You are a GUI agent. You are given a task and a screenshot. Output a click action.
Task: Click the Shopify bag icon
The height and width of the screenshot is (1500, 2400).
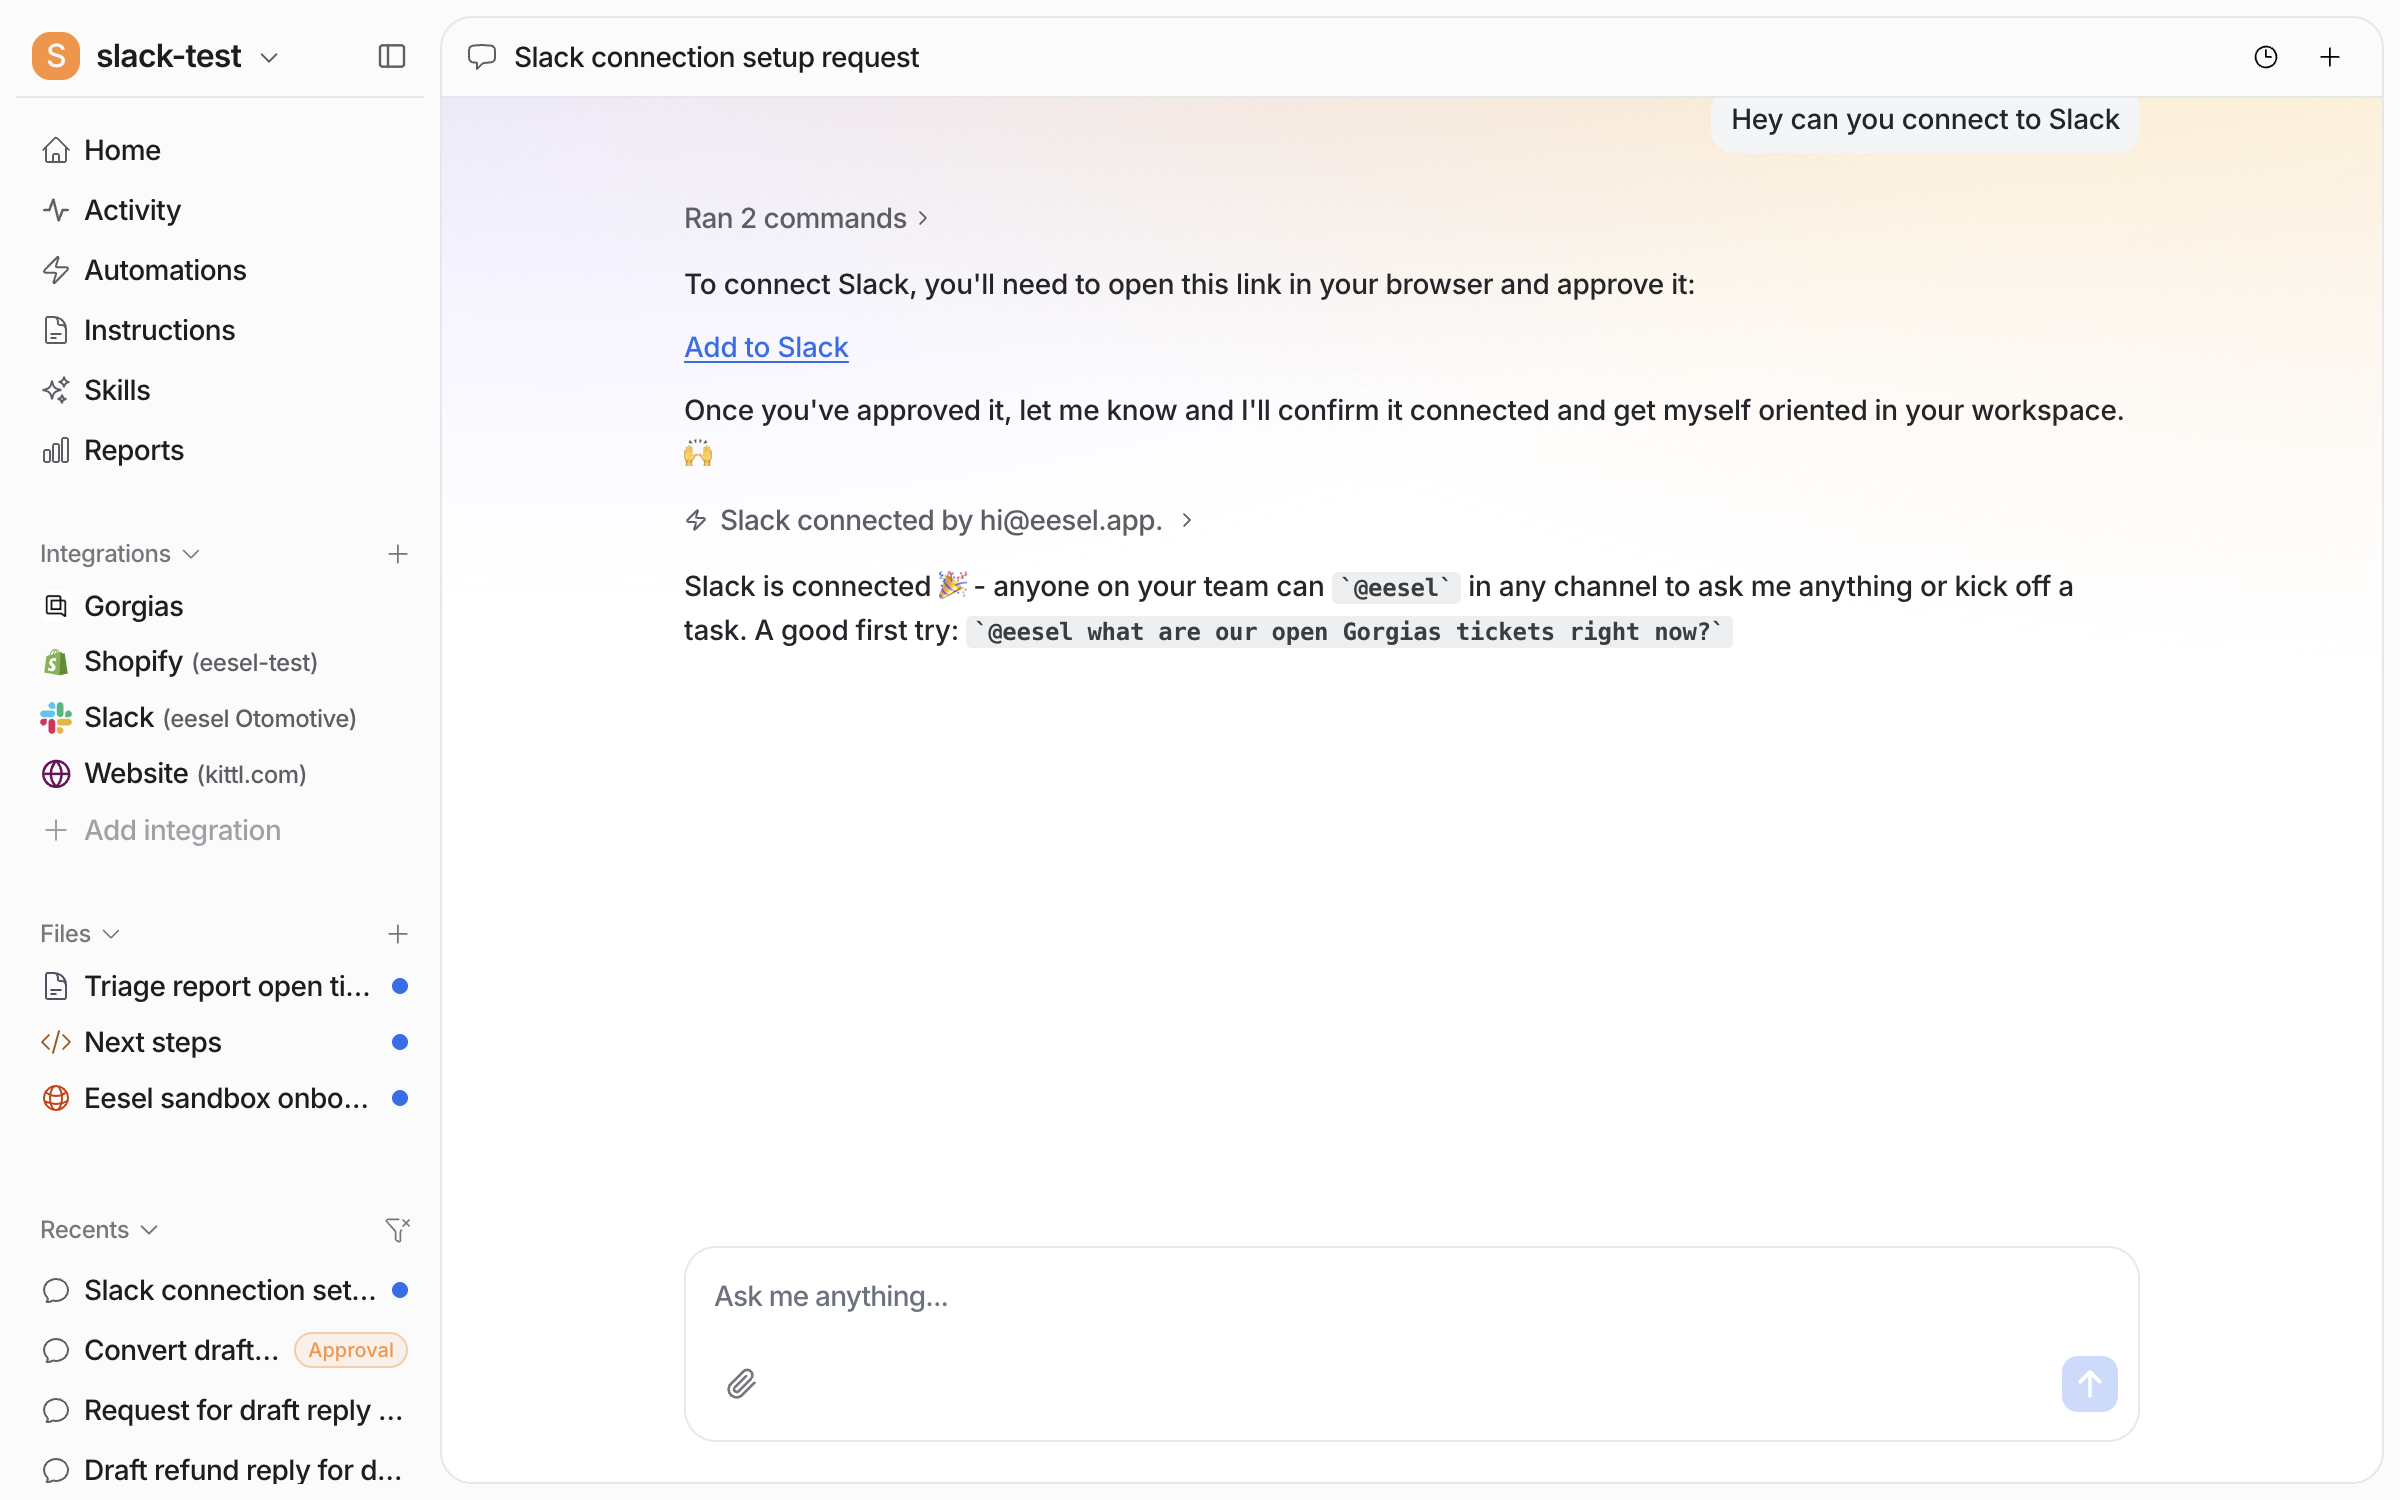click(x=56, y=662)
